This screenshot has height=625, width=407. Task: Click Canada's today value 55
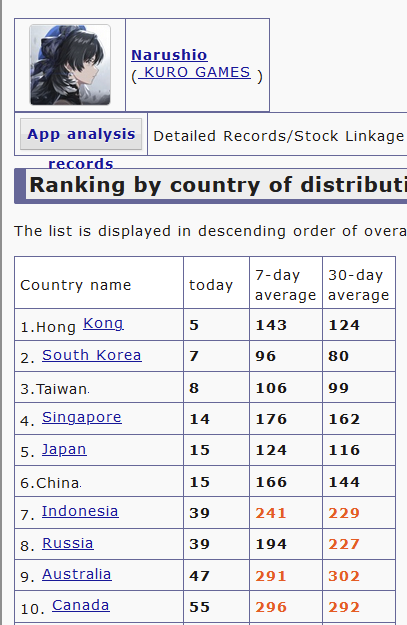[x=199, y=607]
